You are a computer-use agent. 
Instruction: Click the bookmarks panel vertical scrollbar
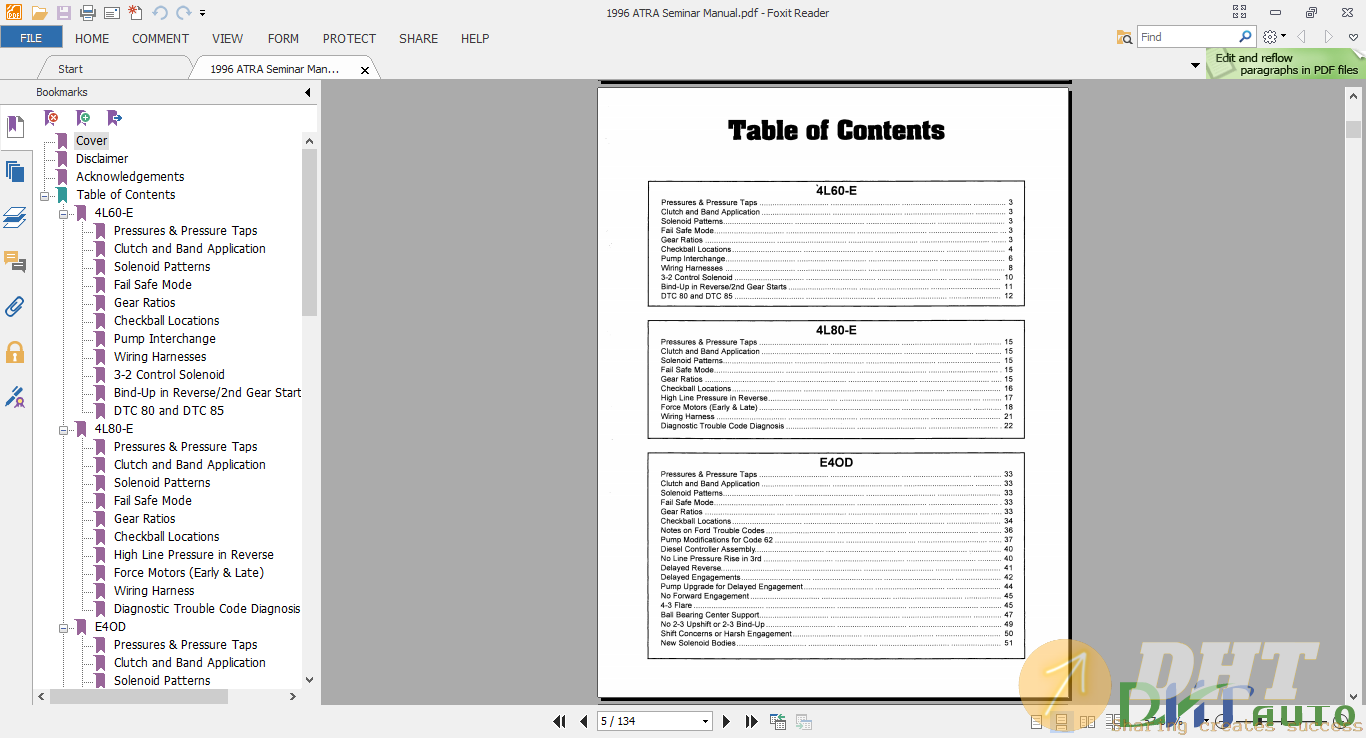pyautogui.click(x=309, y=232)
